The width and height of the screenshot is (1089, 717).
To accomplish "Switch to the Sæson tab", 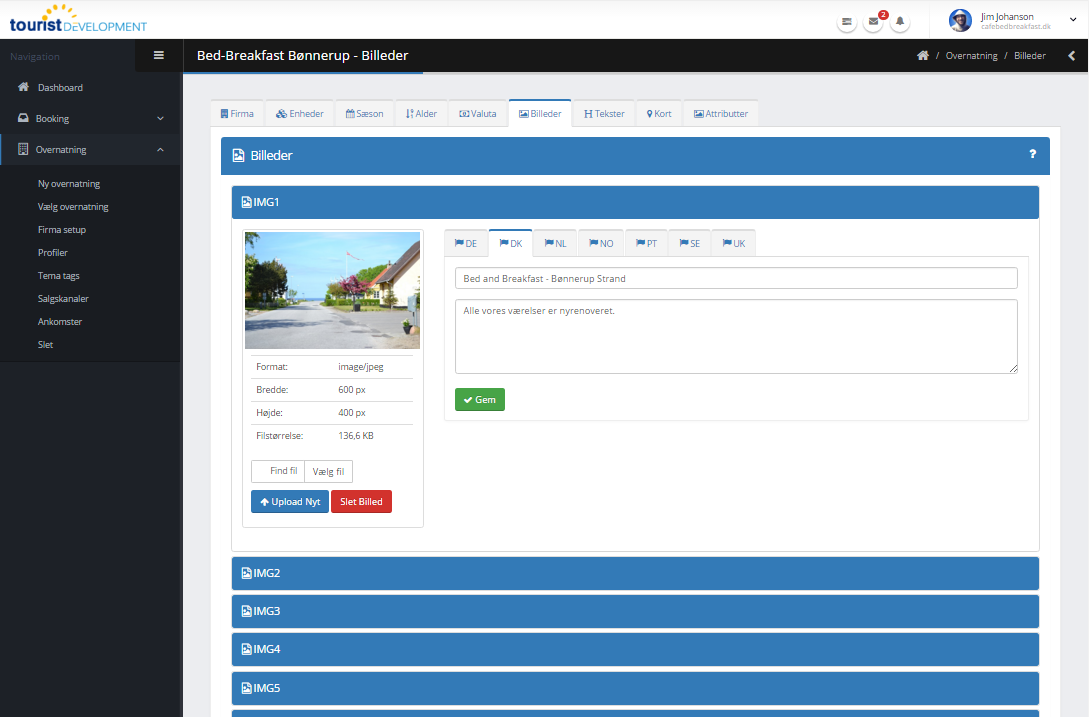I will click(364, 114).
